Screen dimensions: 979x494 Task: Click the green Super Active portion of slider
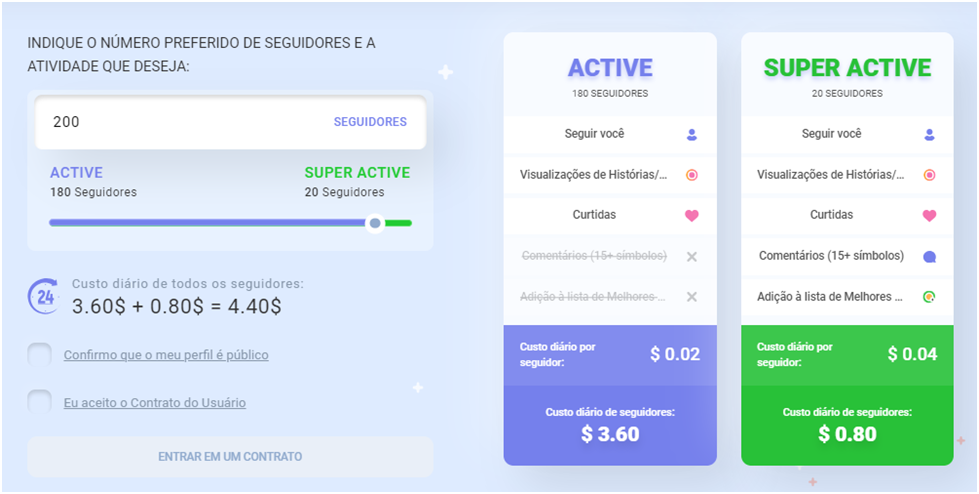coord(398,222)
